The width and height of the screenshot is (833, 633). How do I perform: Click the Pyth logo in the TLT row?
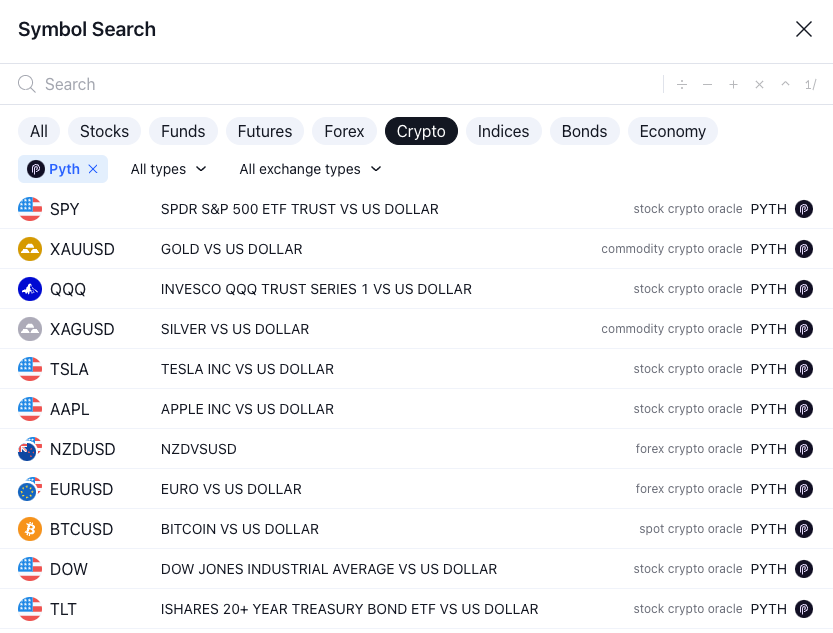click(804, 609)
